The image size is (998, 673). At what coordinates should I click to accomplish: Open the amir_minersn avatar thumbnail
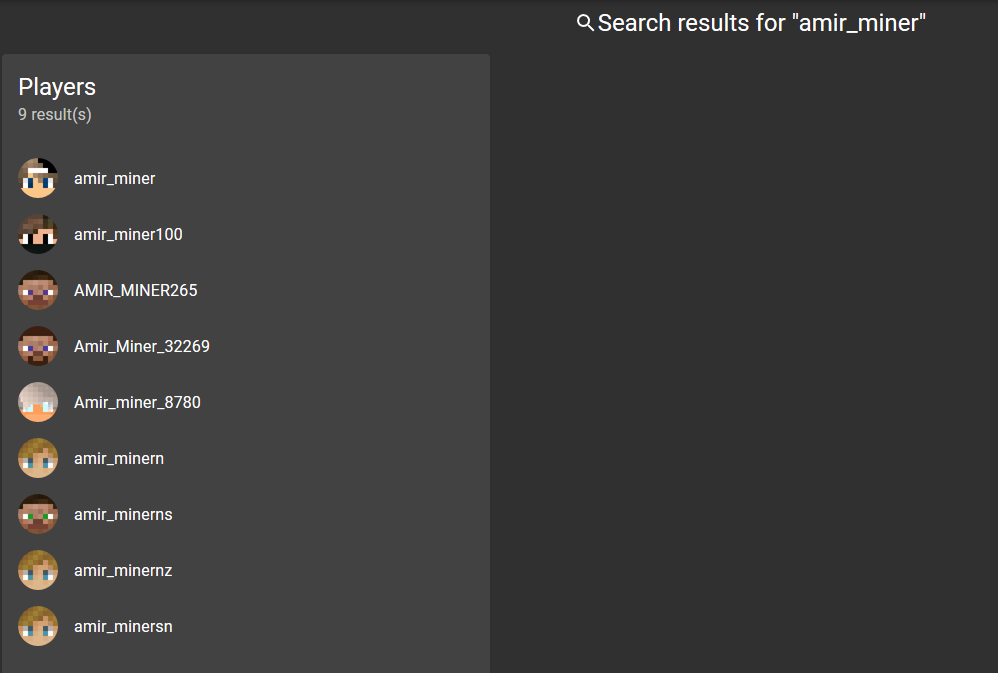click(x=38, y=627)
